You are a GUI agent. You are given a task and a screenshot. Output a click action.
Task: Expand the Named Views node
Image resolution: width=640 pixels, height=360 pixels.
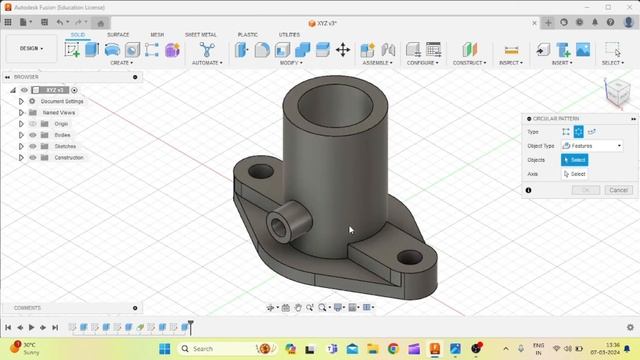pyautogui.click(x=21, y=113)
